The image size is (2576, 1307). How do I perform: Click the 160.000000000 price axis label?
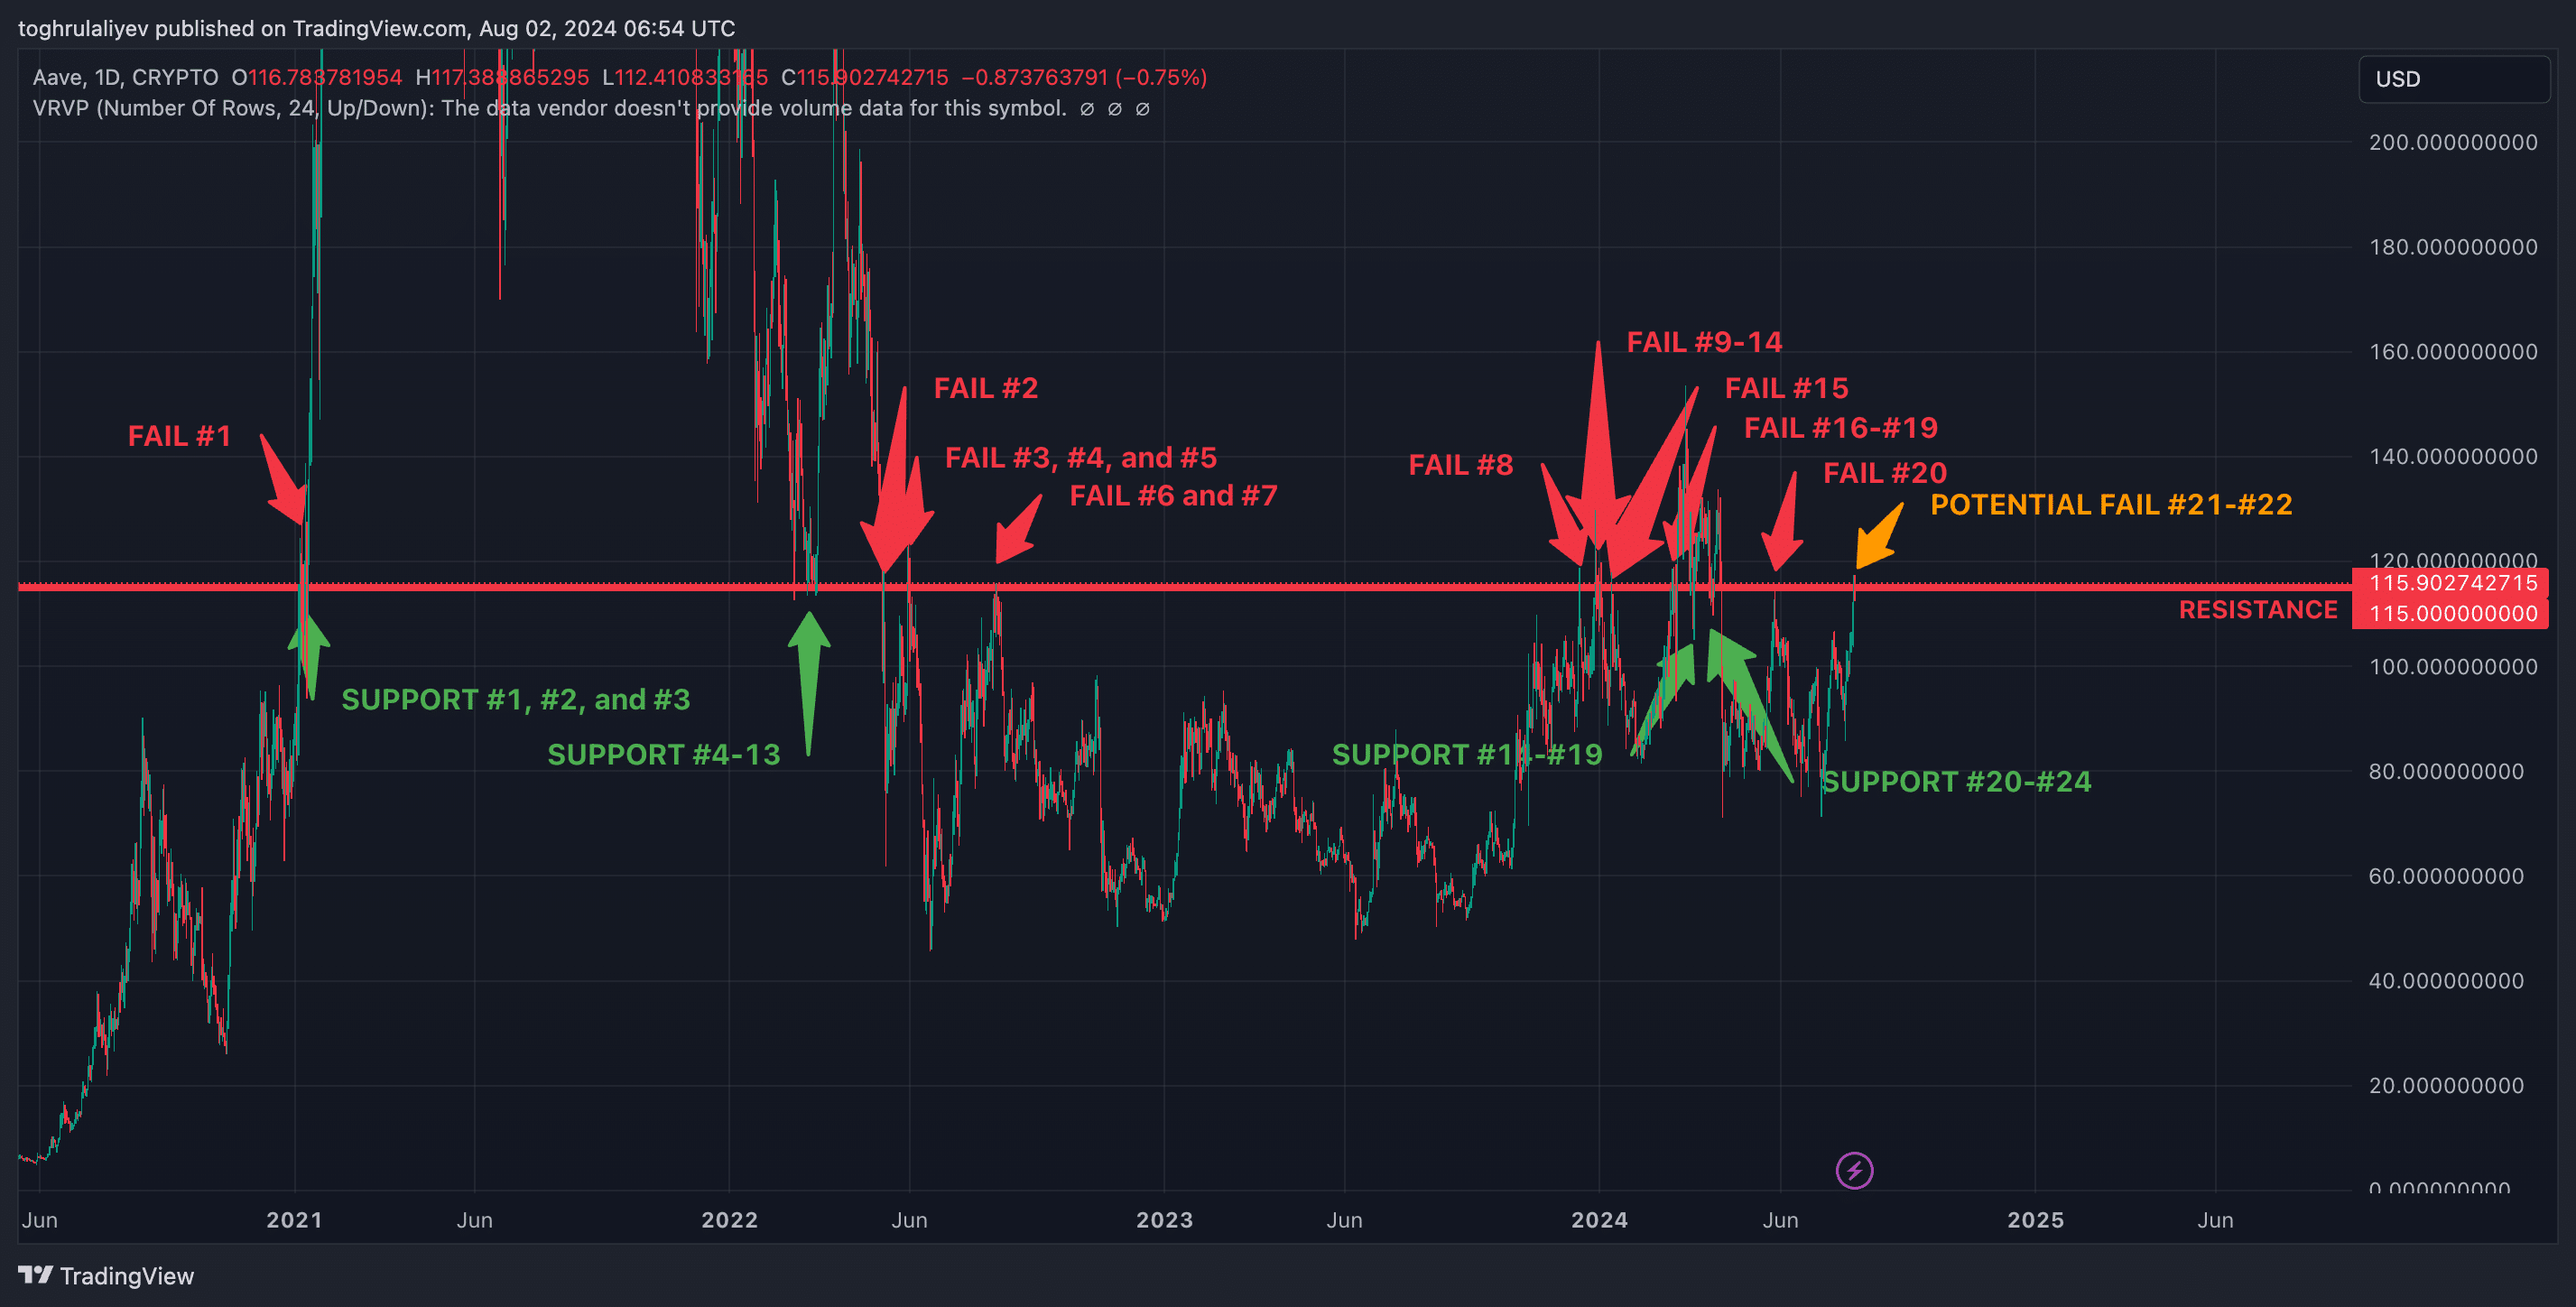pyautogui.click(x=2453, y=352)
